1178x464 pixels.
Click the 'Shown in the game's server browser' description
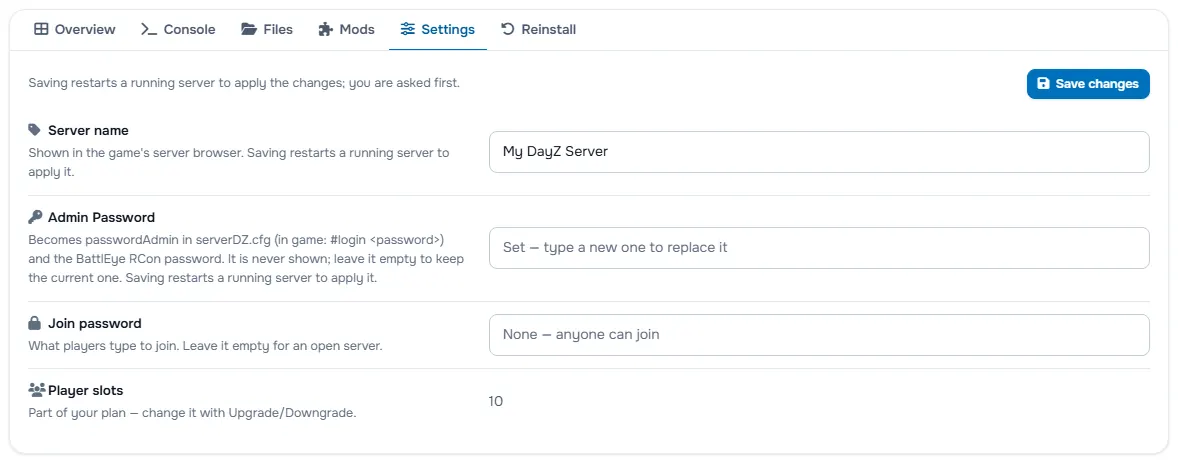click(x=239, y=161)
